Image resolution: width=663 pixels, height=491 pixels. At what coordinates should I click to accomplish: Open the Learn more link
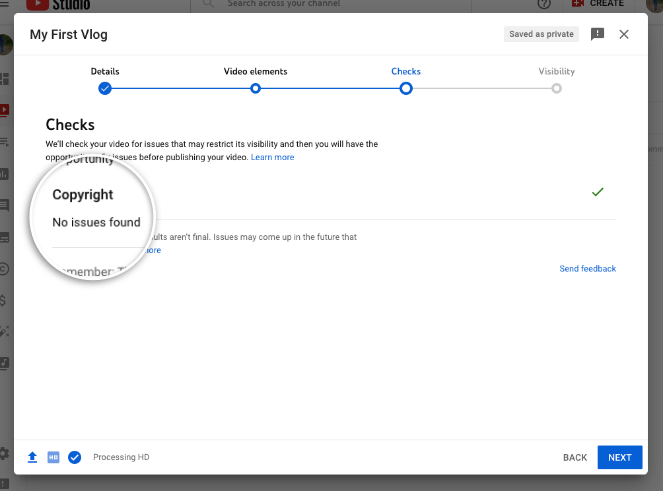[272, 157]
